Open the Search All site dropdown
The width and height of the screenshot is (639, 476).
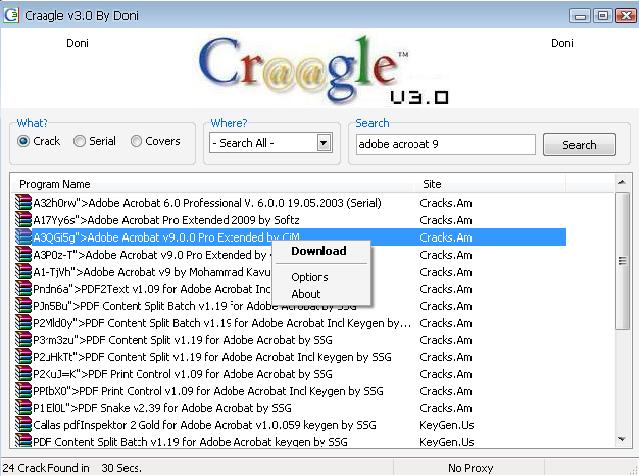(x=324, y=143)
